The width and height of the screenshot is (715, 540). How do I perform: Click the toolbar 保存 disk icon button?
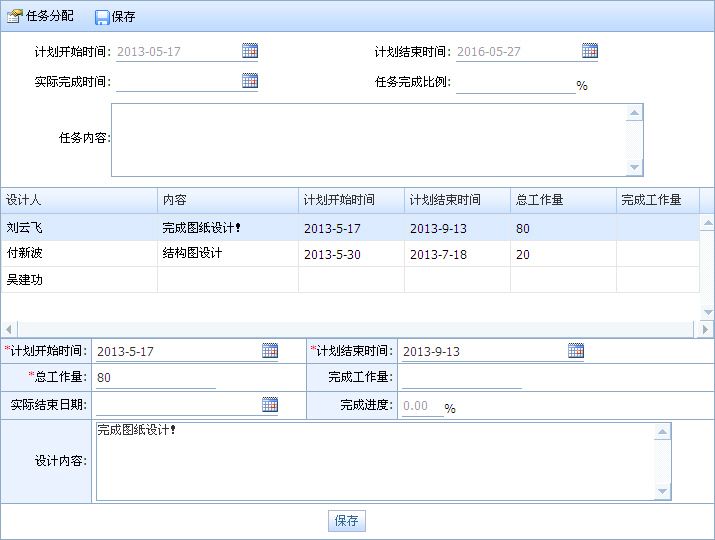coord(115,16)
